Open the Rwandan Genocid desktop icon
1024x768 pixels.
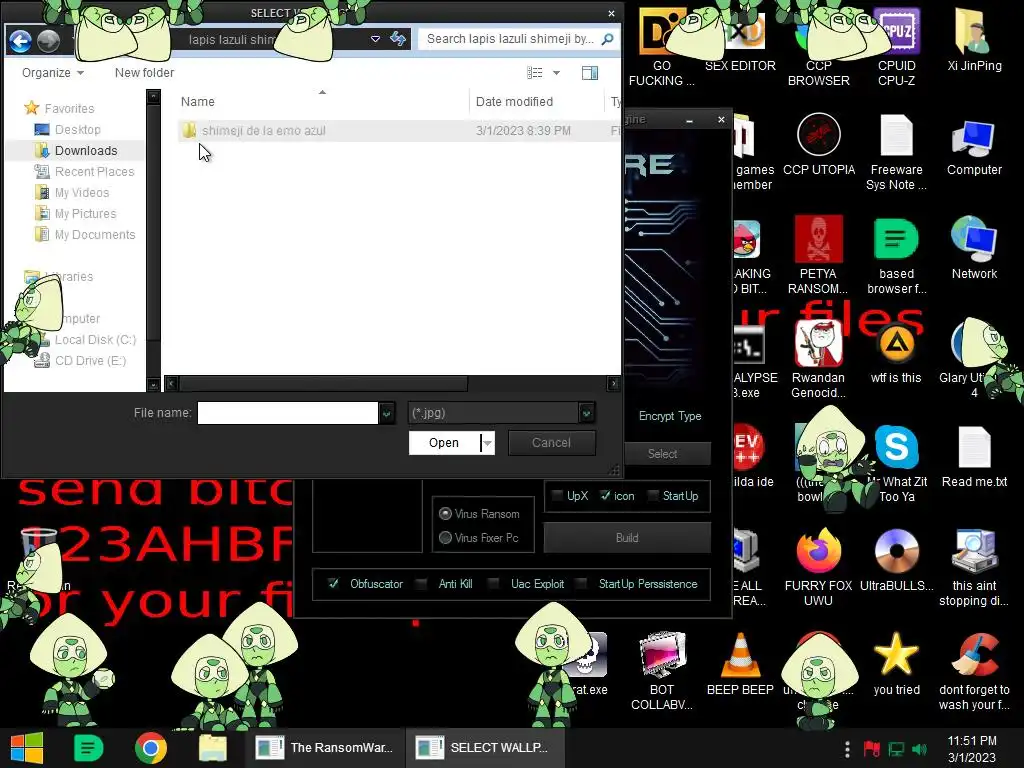click(818, 360)
